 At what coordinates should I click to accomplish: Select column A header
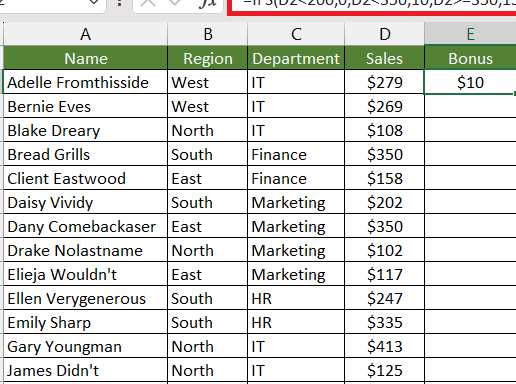click(85, 34)
